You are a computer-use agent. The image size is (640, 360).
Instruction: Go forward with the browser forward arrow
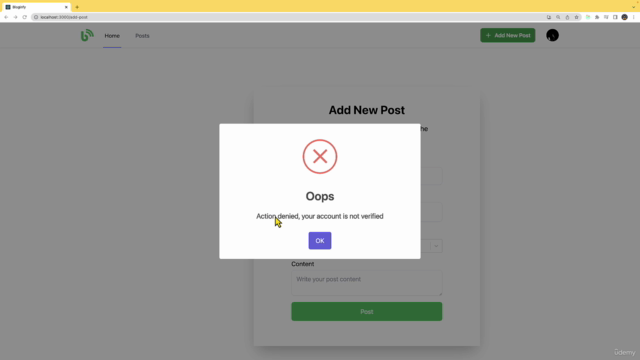click(x=15, y=17)
